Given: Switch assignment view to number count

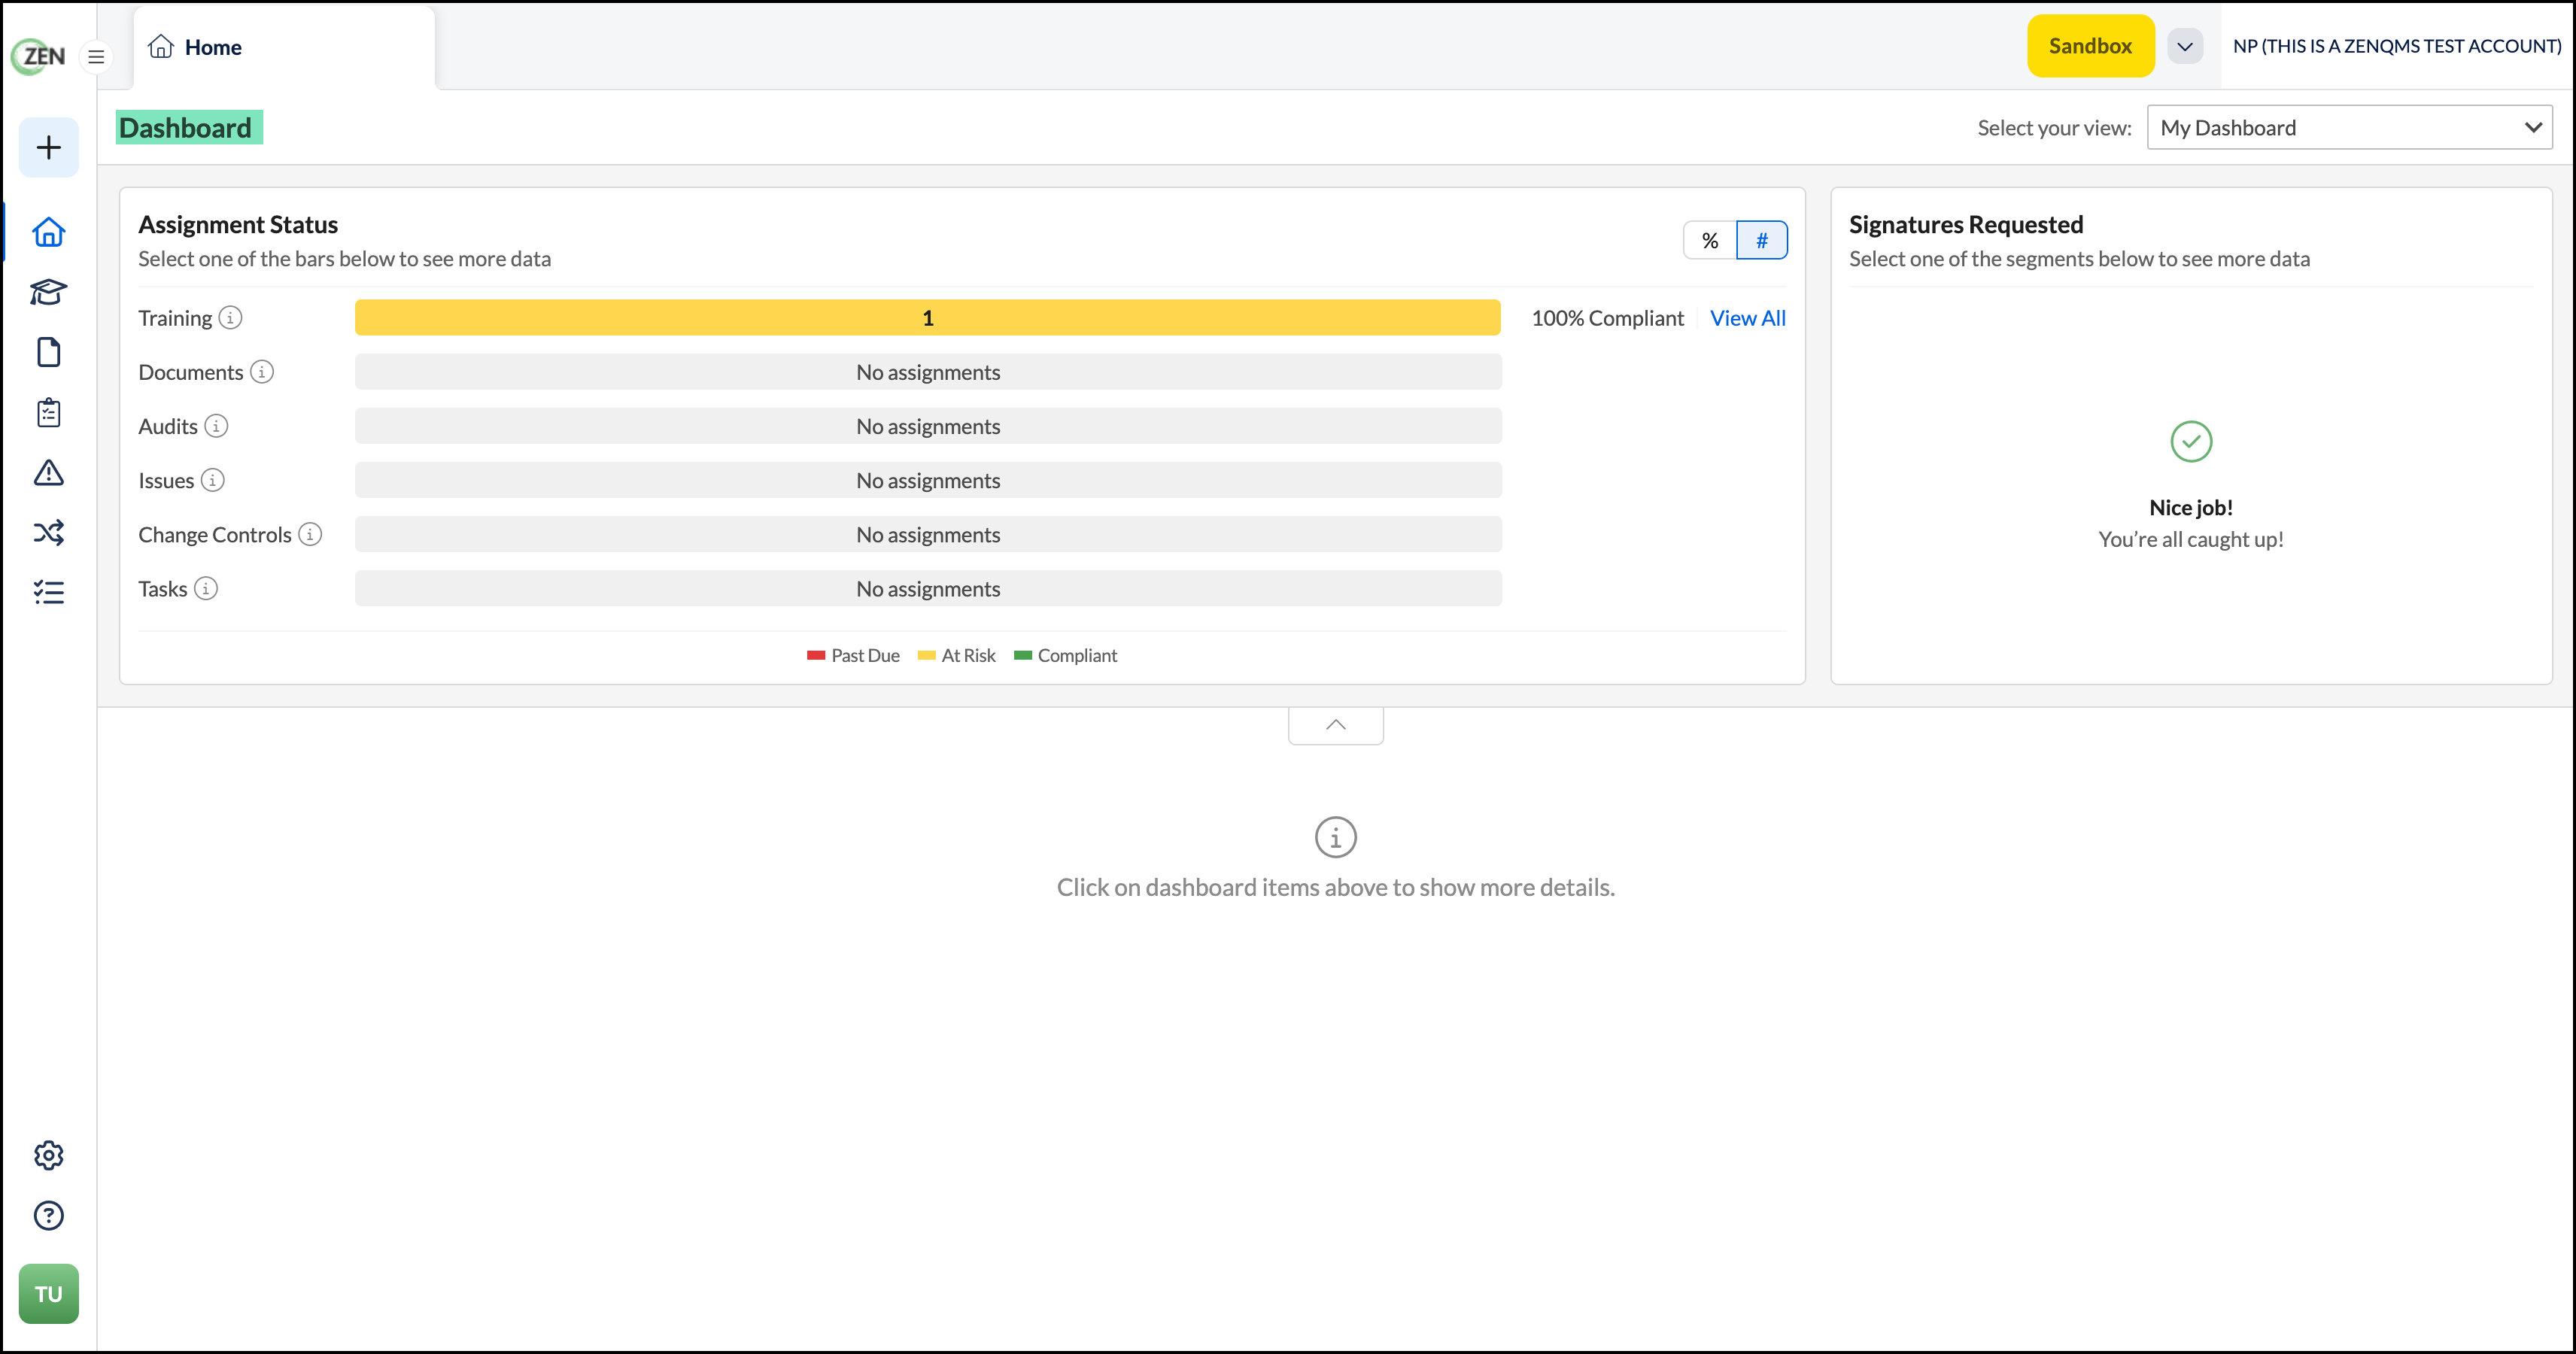Looking at the screenshot, I should pyautogui.click(x=1762, y=240).
